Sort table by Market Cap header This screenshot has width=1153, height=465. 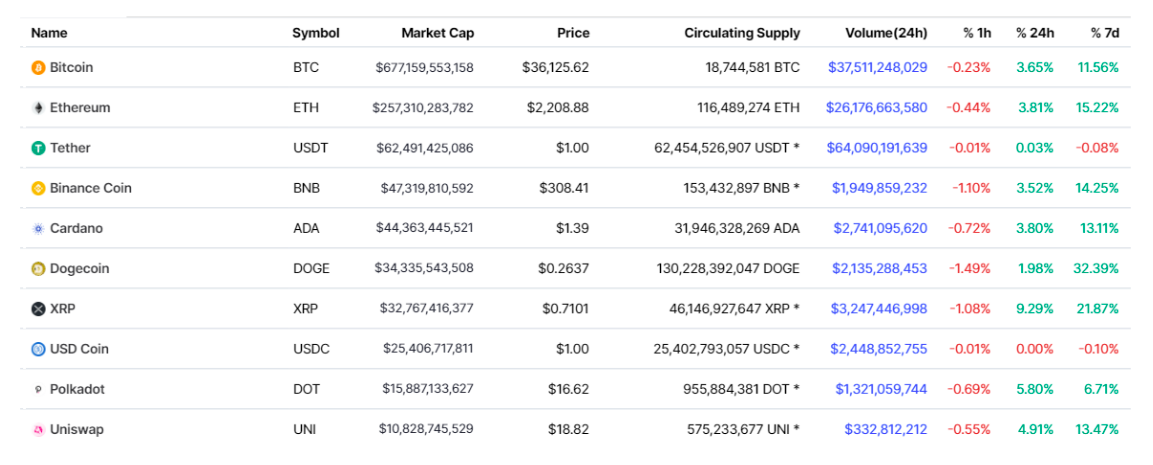coord(437,33)
